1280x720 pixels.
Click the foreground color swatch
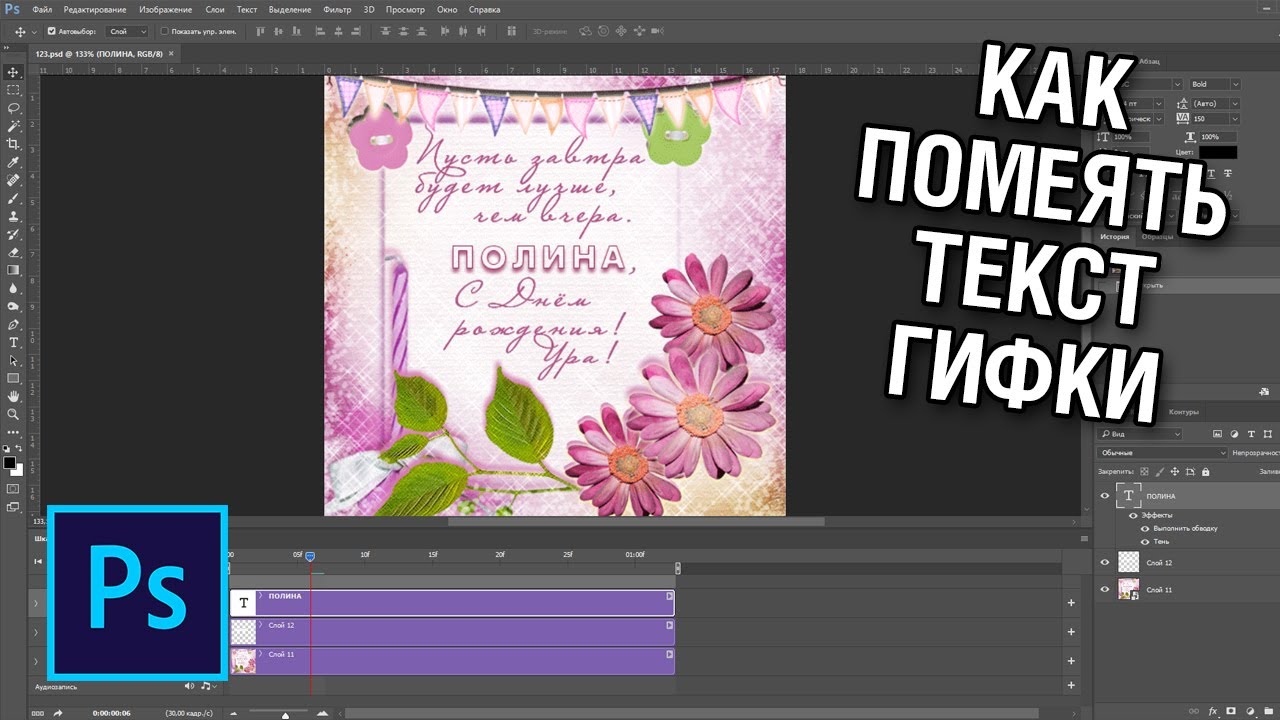click(9, 463)
